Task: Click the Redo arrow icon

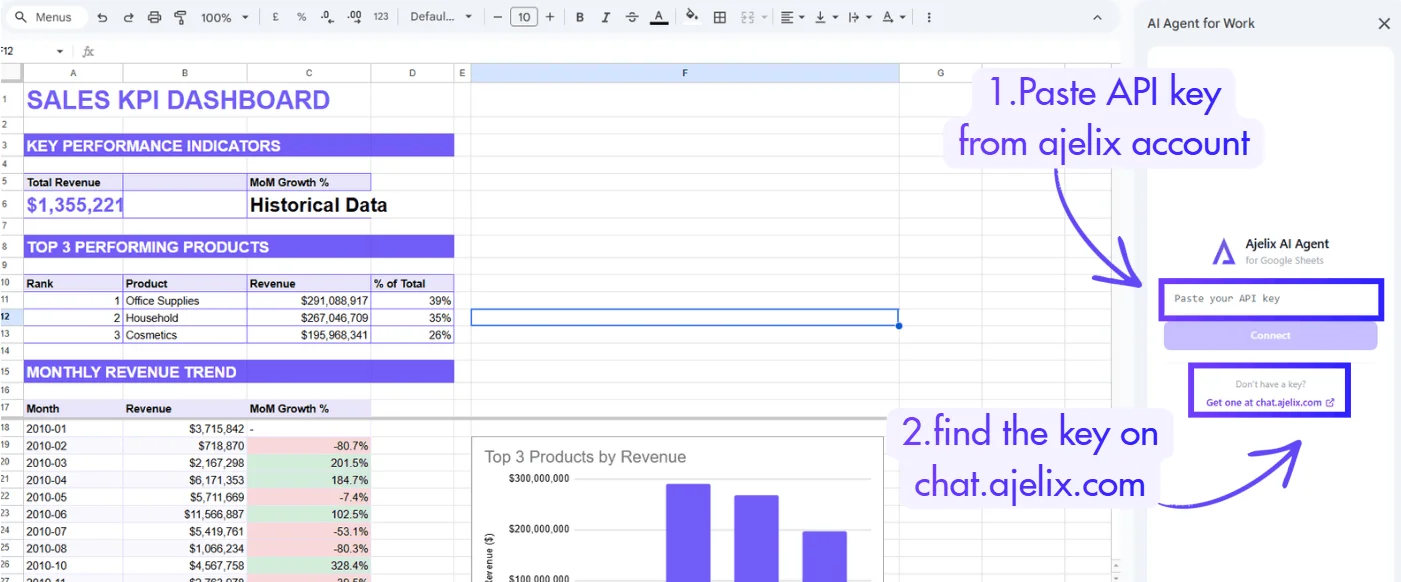Action: (128, 17)
